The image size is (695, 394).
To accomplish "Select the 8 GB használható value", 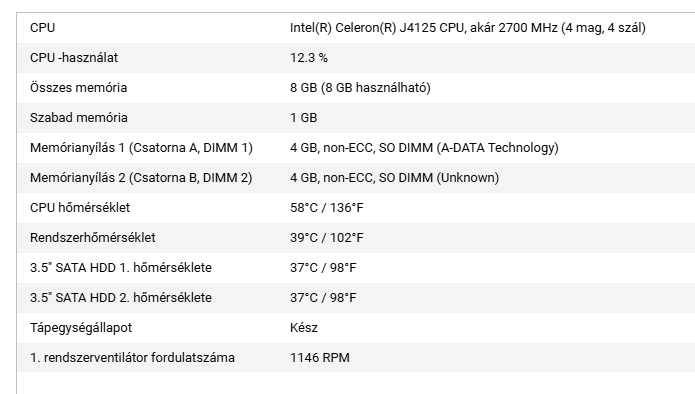I will (x=360, y=88).
